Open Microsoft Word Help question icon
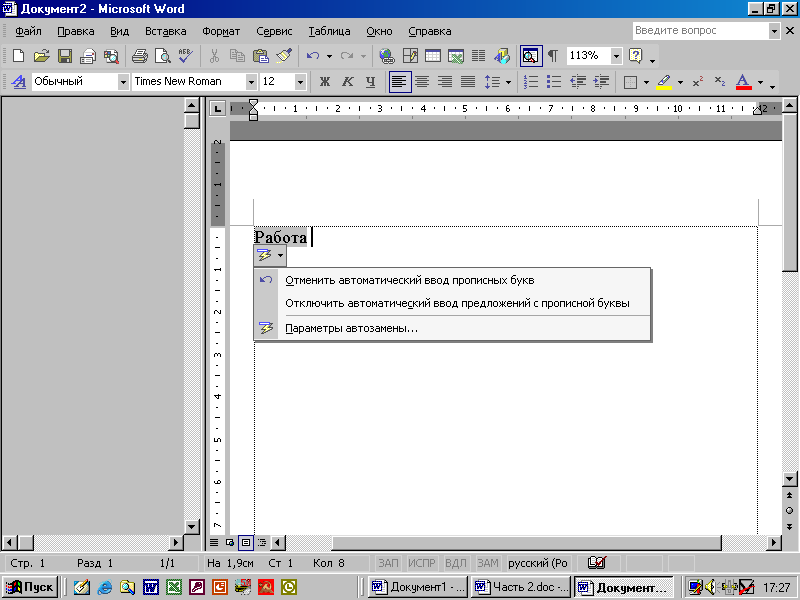Screen dimensions: 800x600 (x=636, y=56)
